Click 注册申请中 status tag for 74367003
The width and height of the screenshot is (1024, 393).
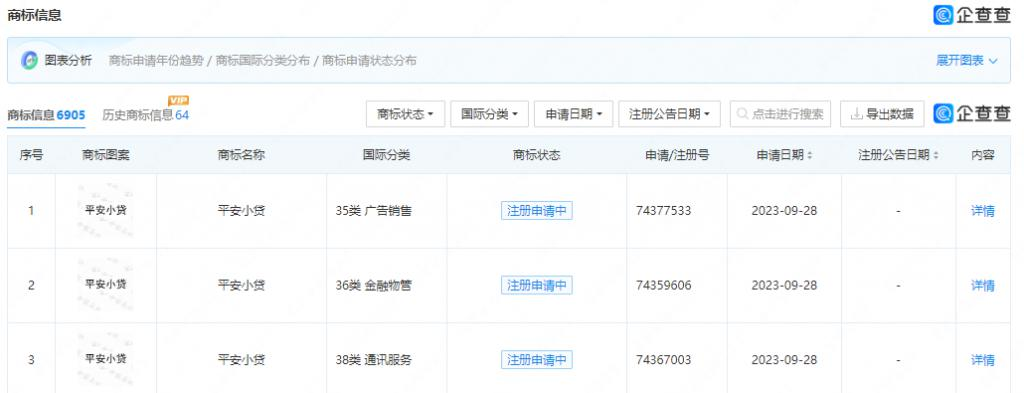tap(537, 360)
